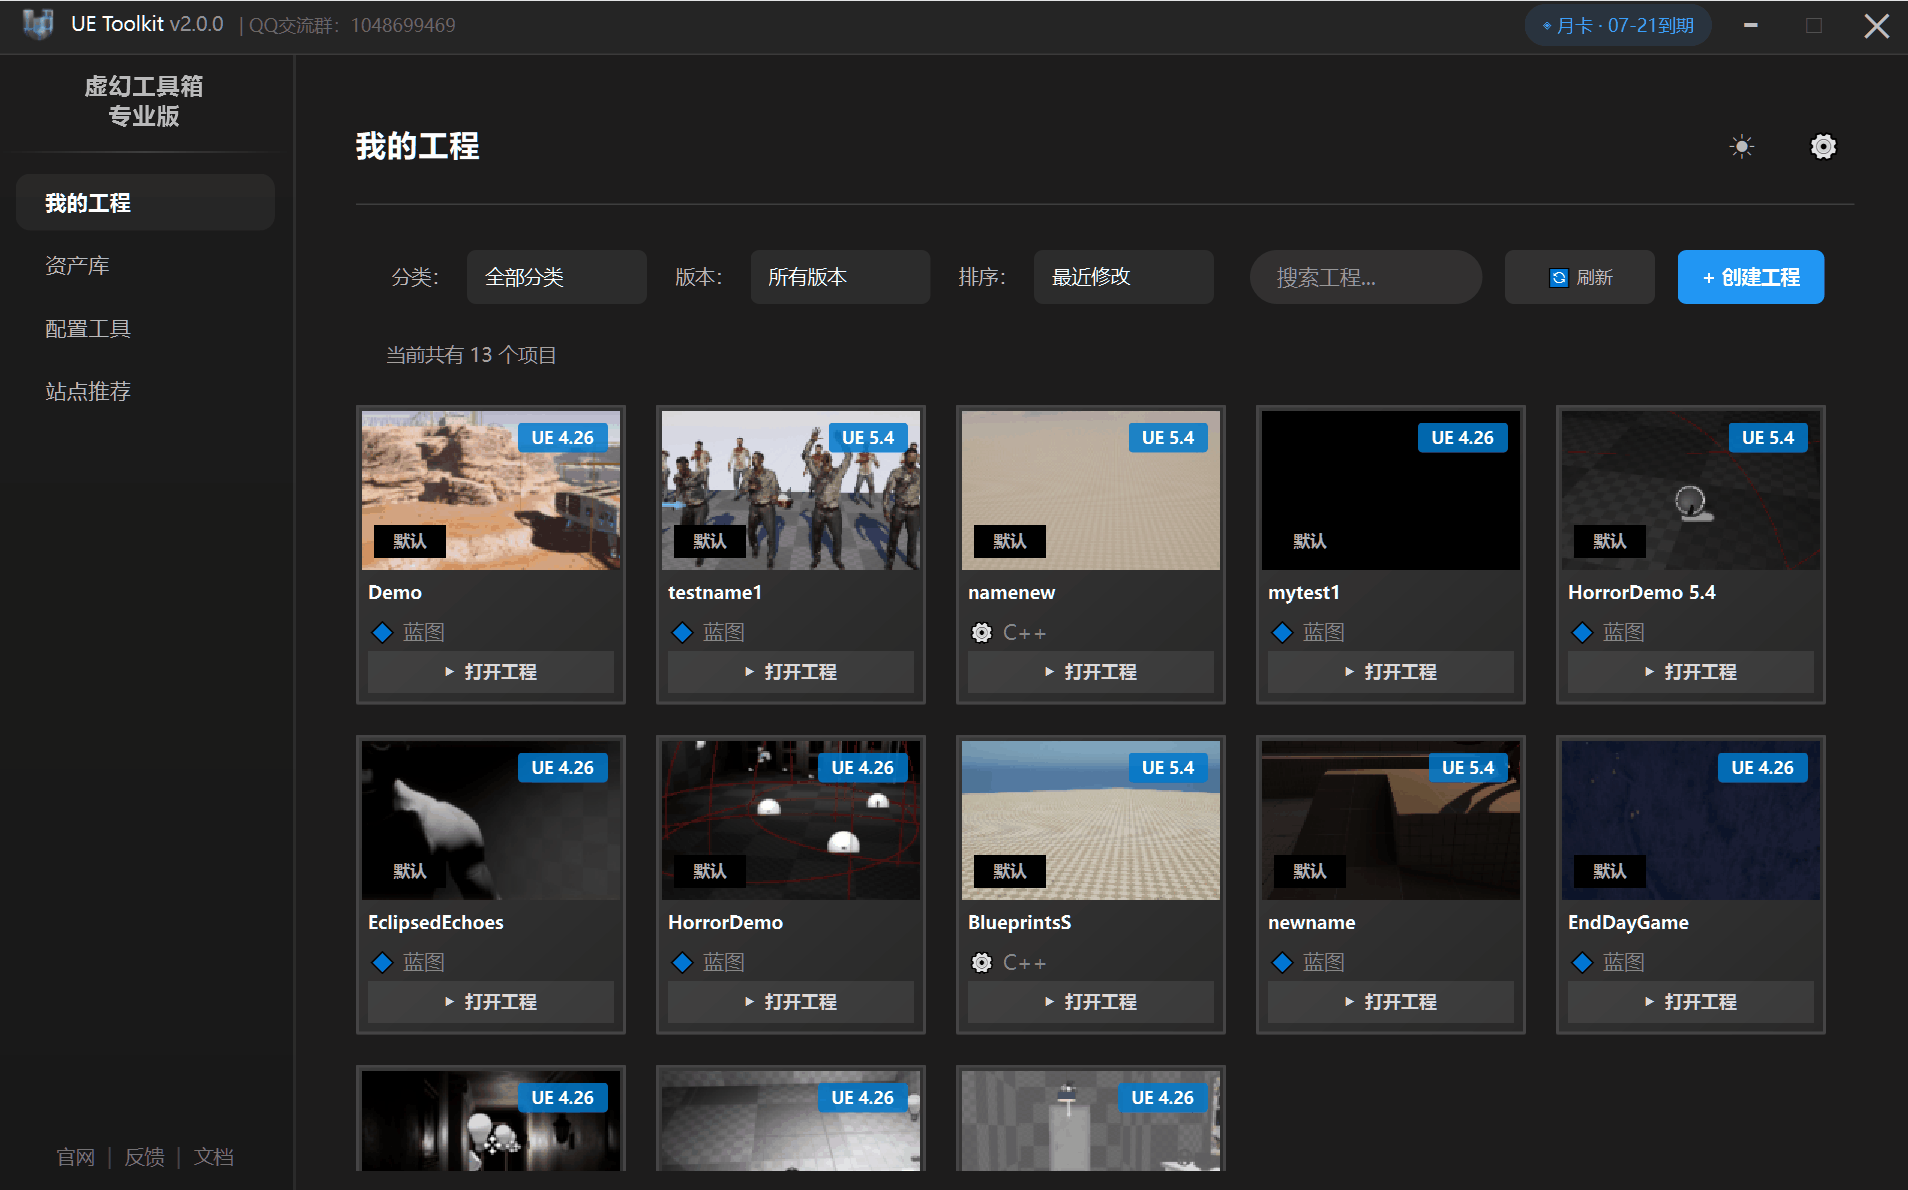Open the 所有版本 version dropdown

[x=840, y=277]
